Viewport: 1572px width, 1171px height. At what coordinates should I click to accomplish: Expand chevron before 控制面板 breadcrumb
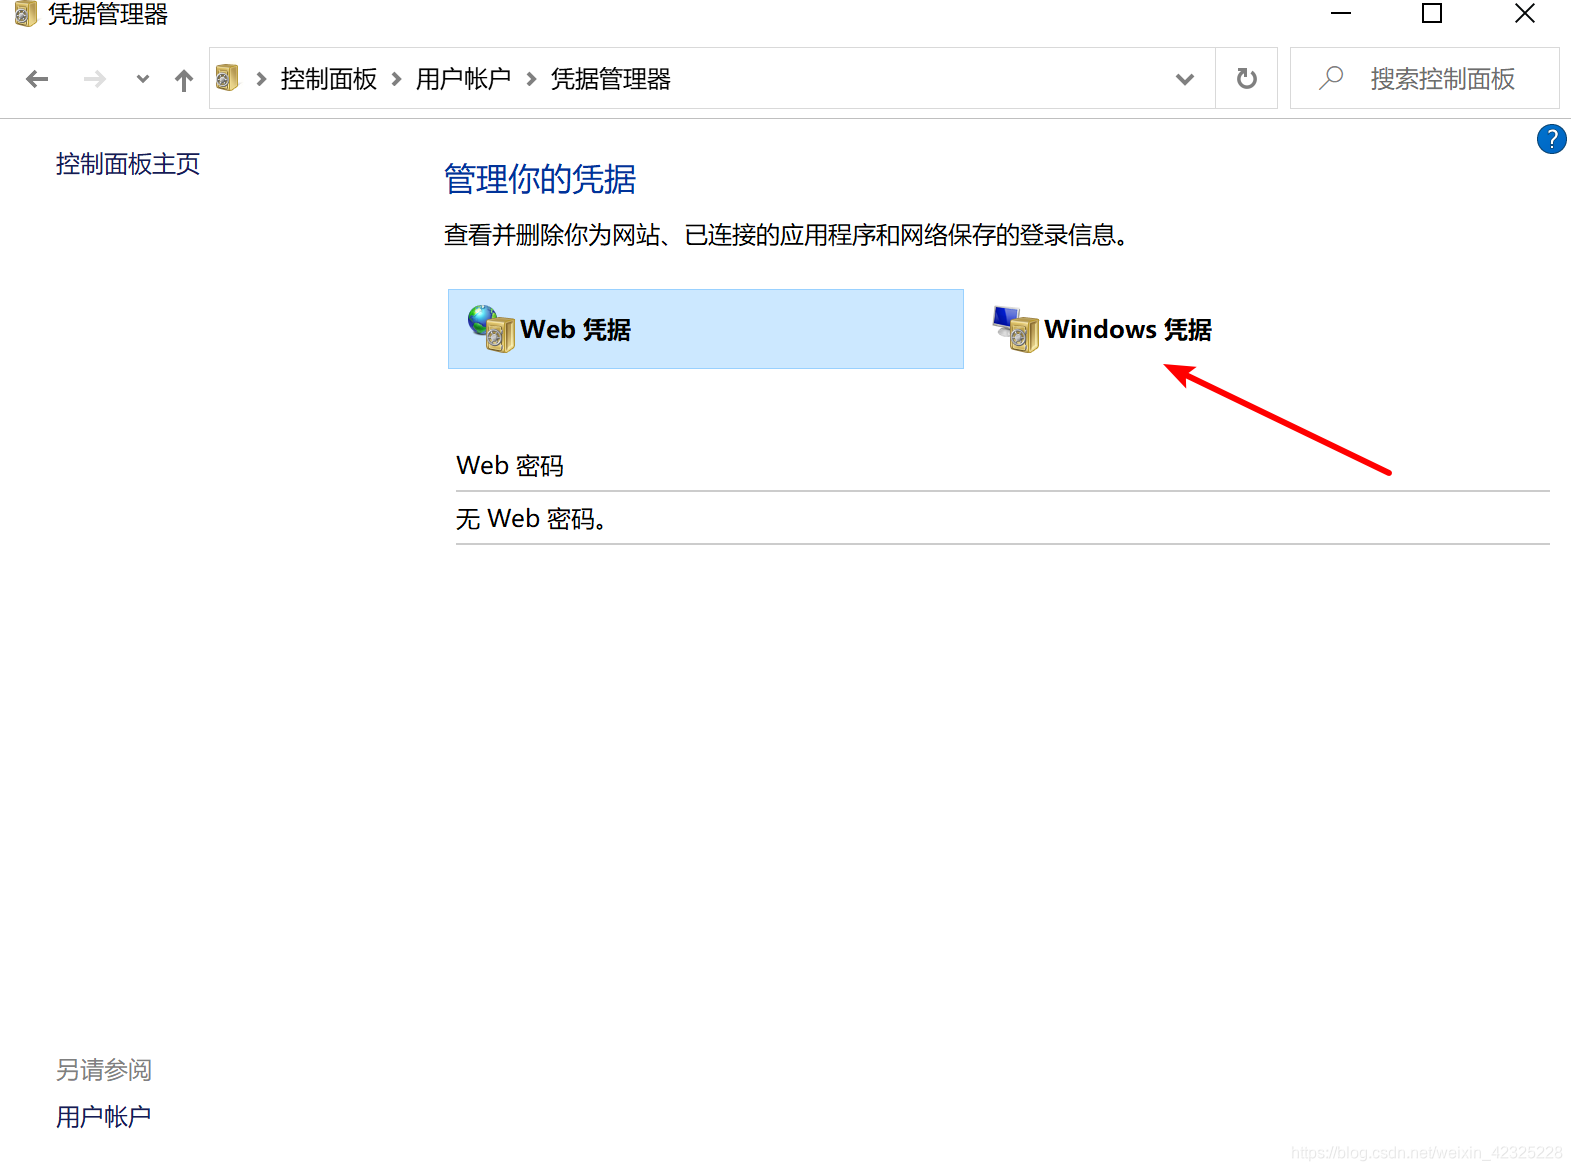pos(261,79)
